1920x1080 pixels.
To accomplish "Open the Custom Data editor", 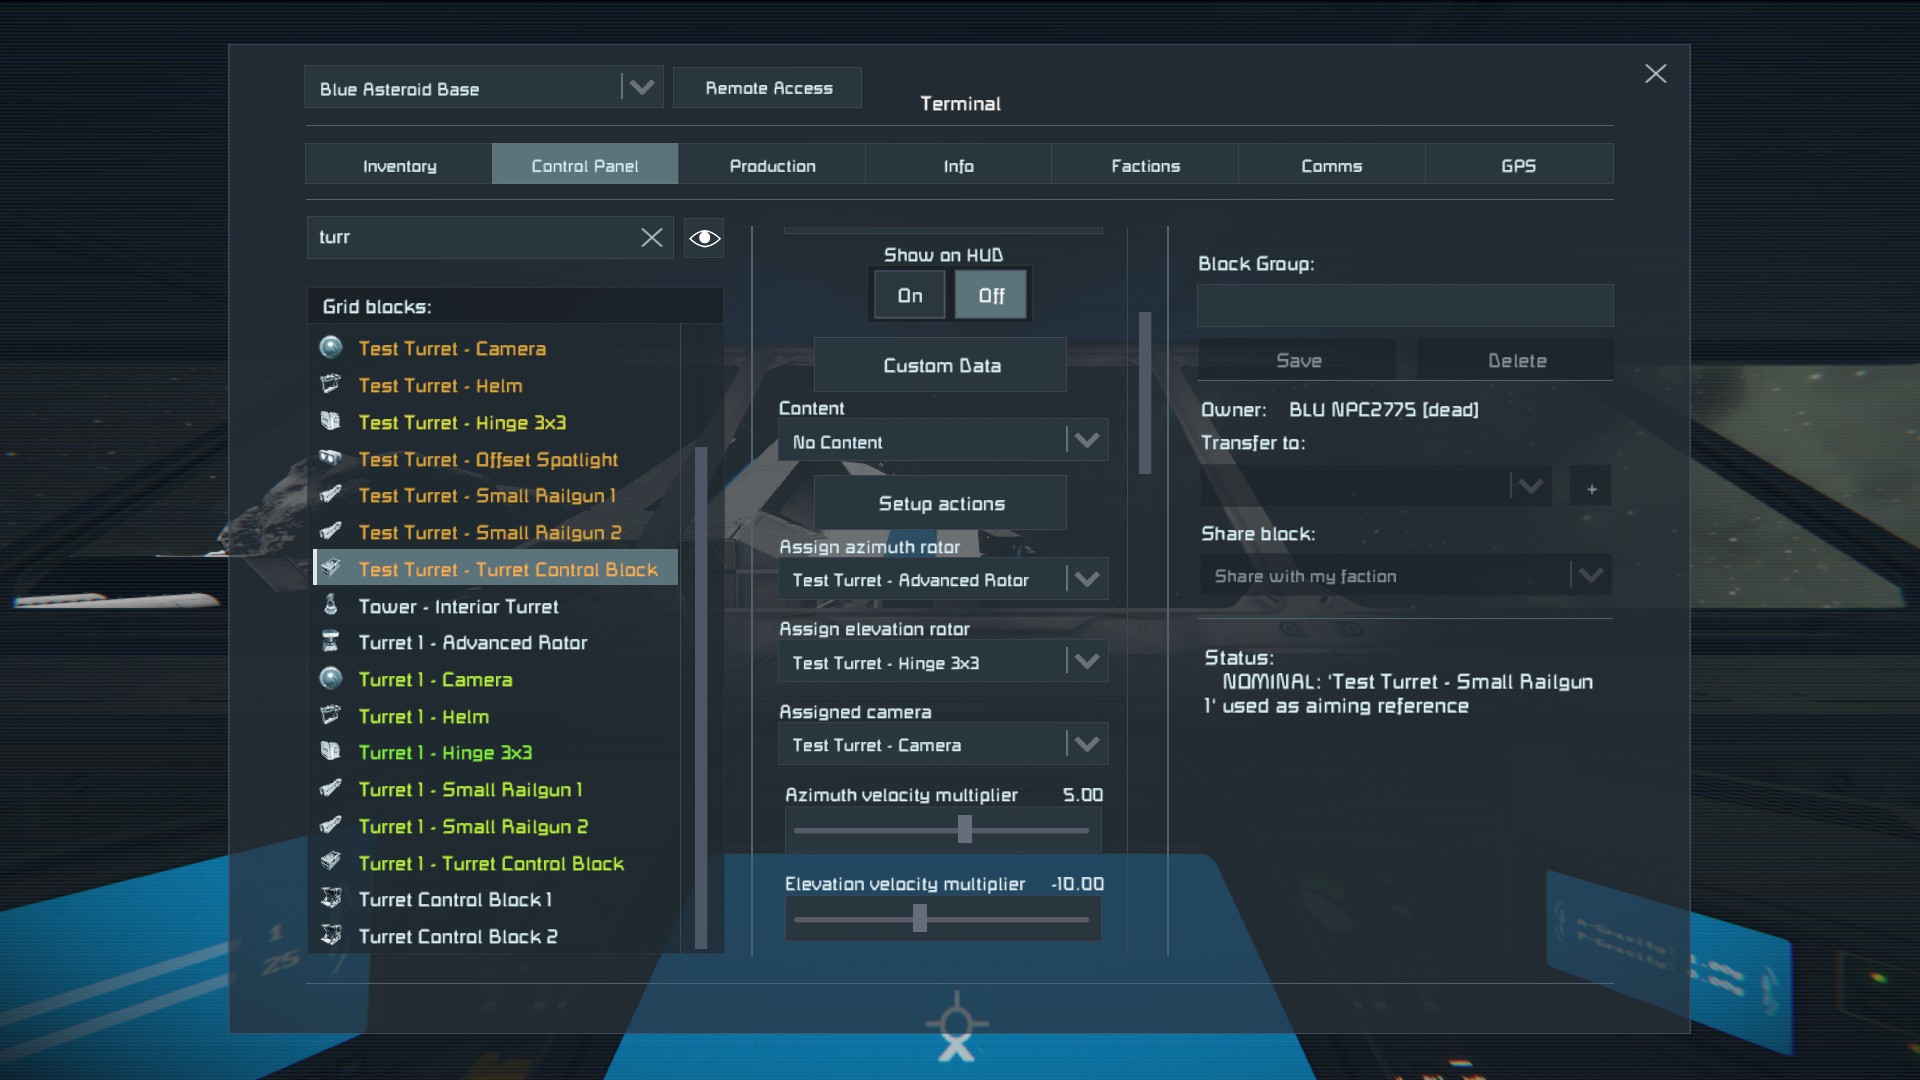I will pos(940,365).
